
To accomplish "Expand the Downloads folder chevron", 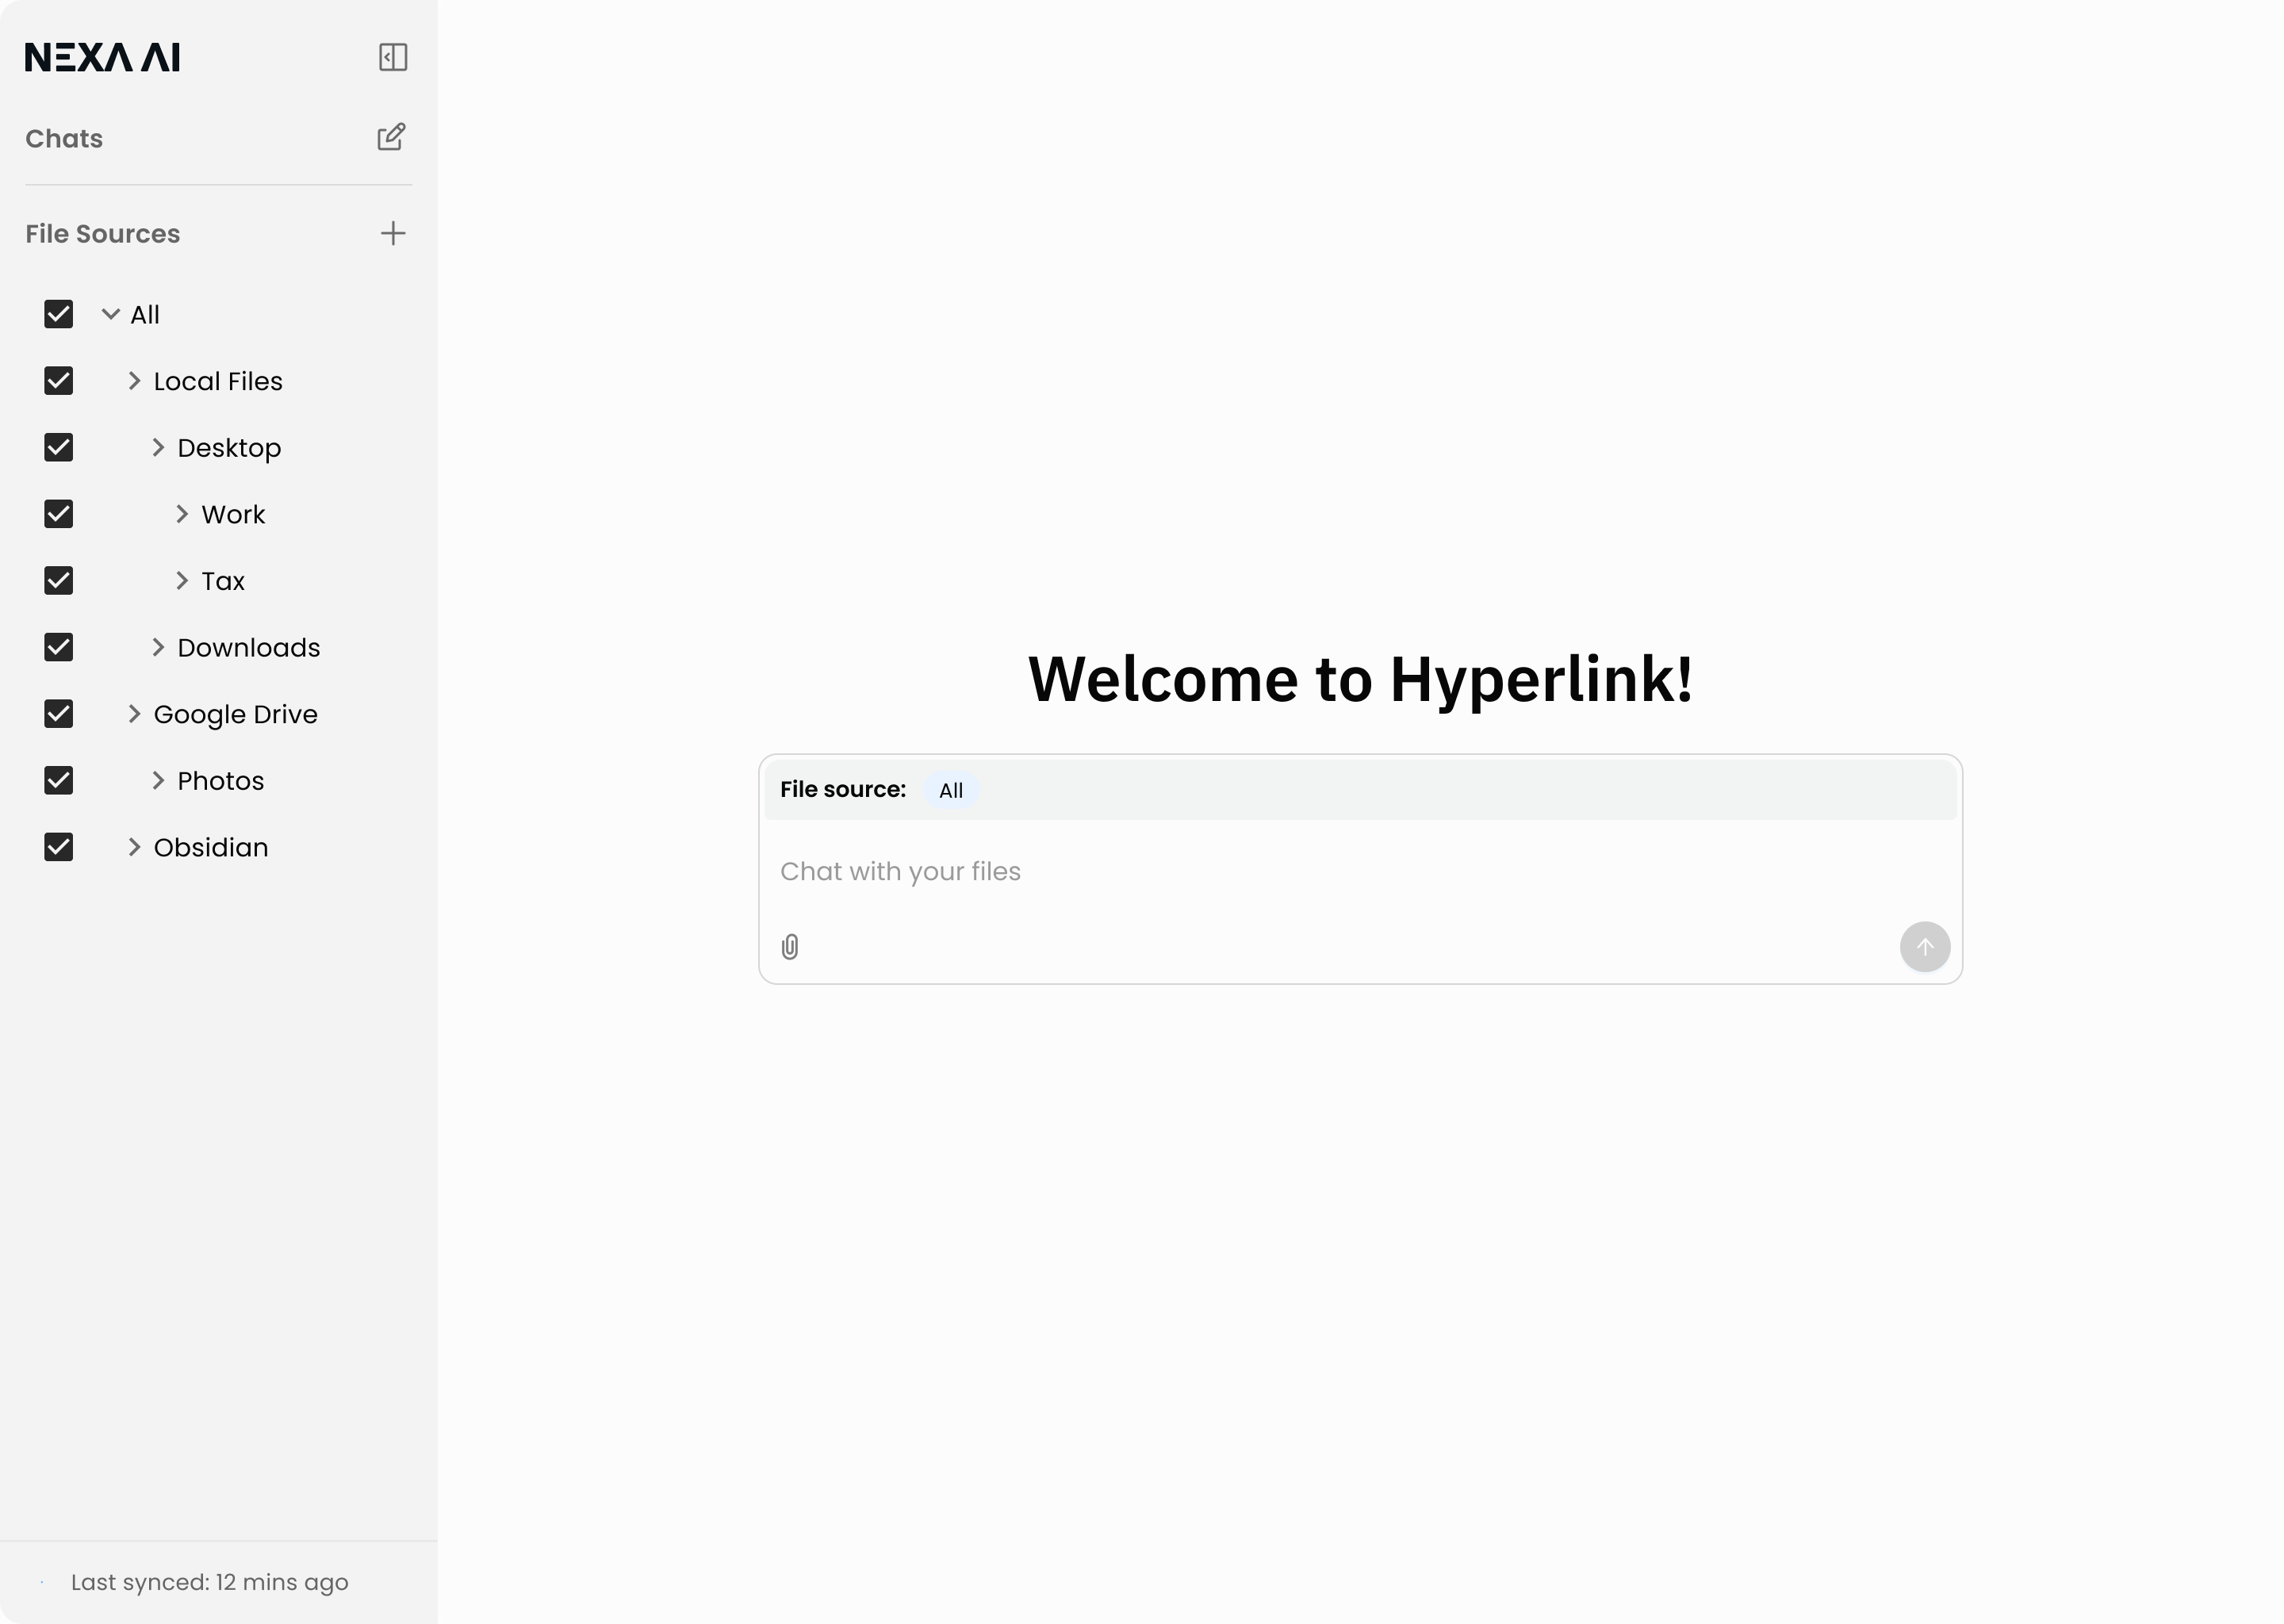I will 158,647.
